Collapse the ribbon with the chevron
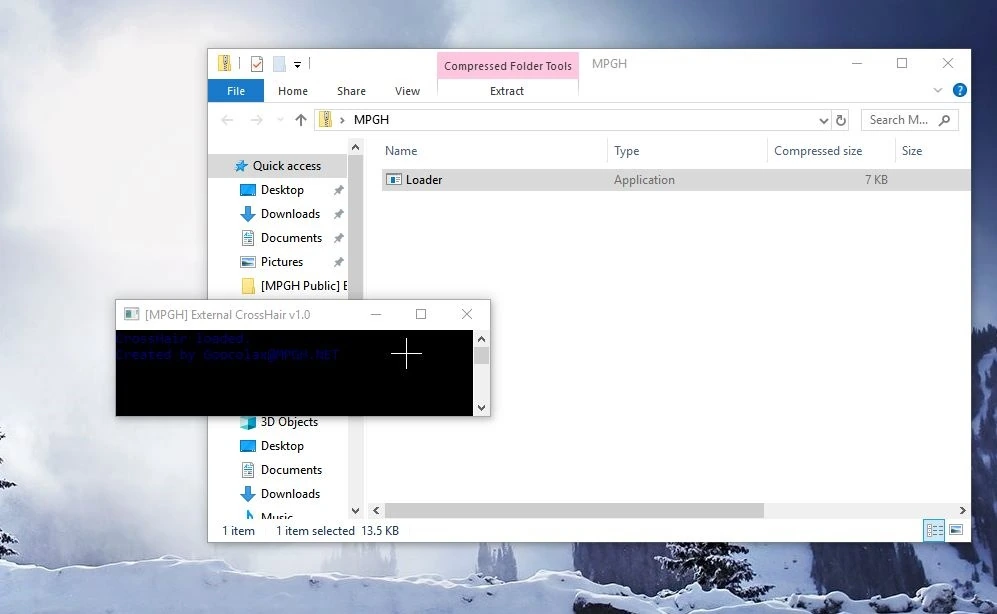The height and width of the screenshot is (614, 997). [937, 90]
